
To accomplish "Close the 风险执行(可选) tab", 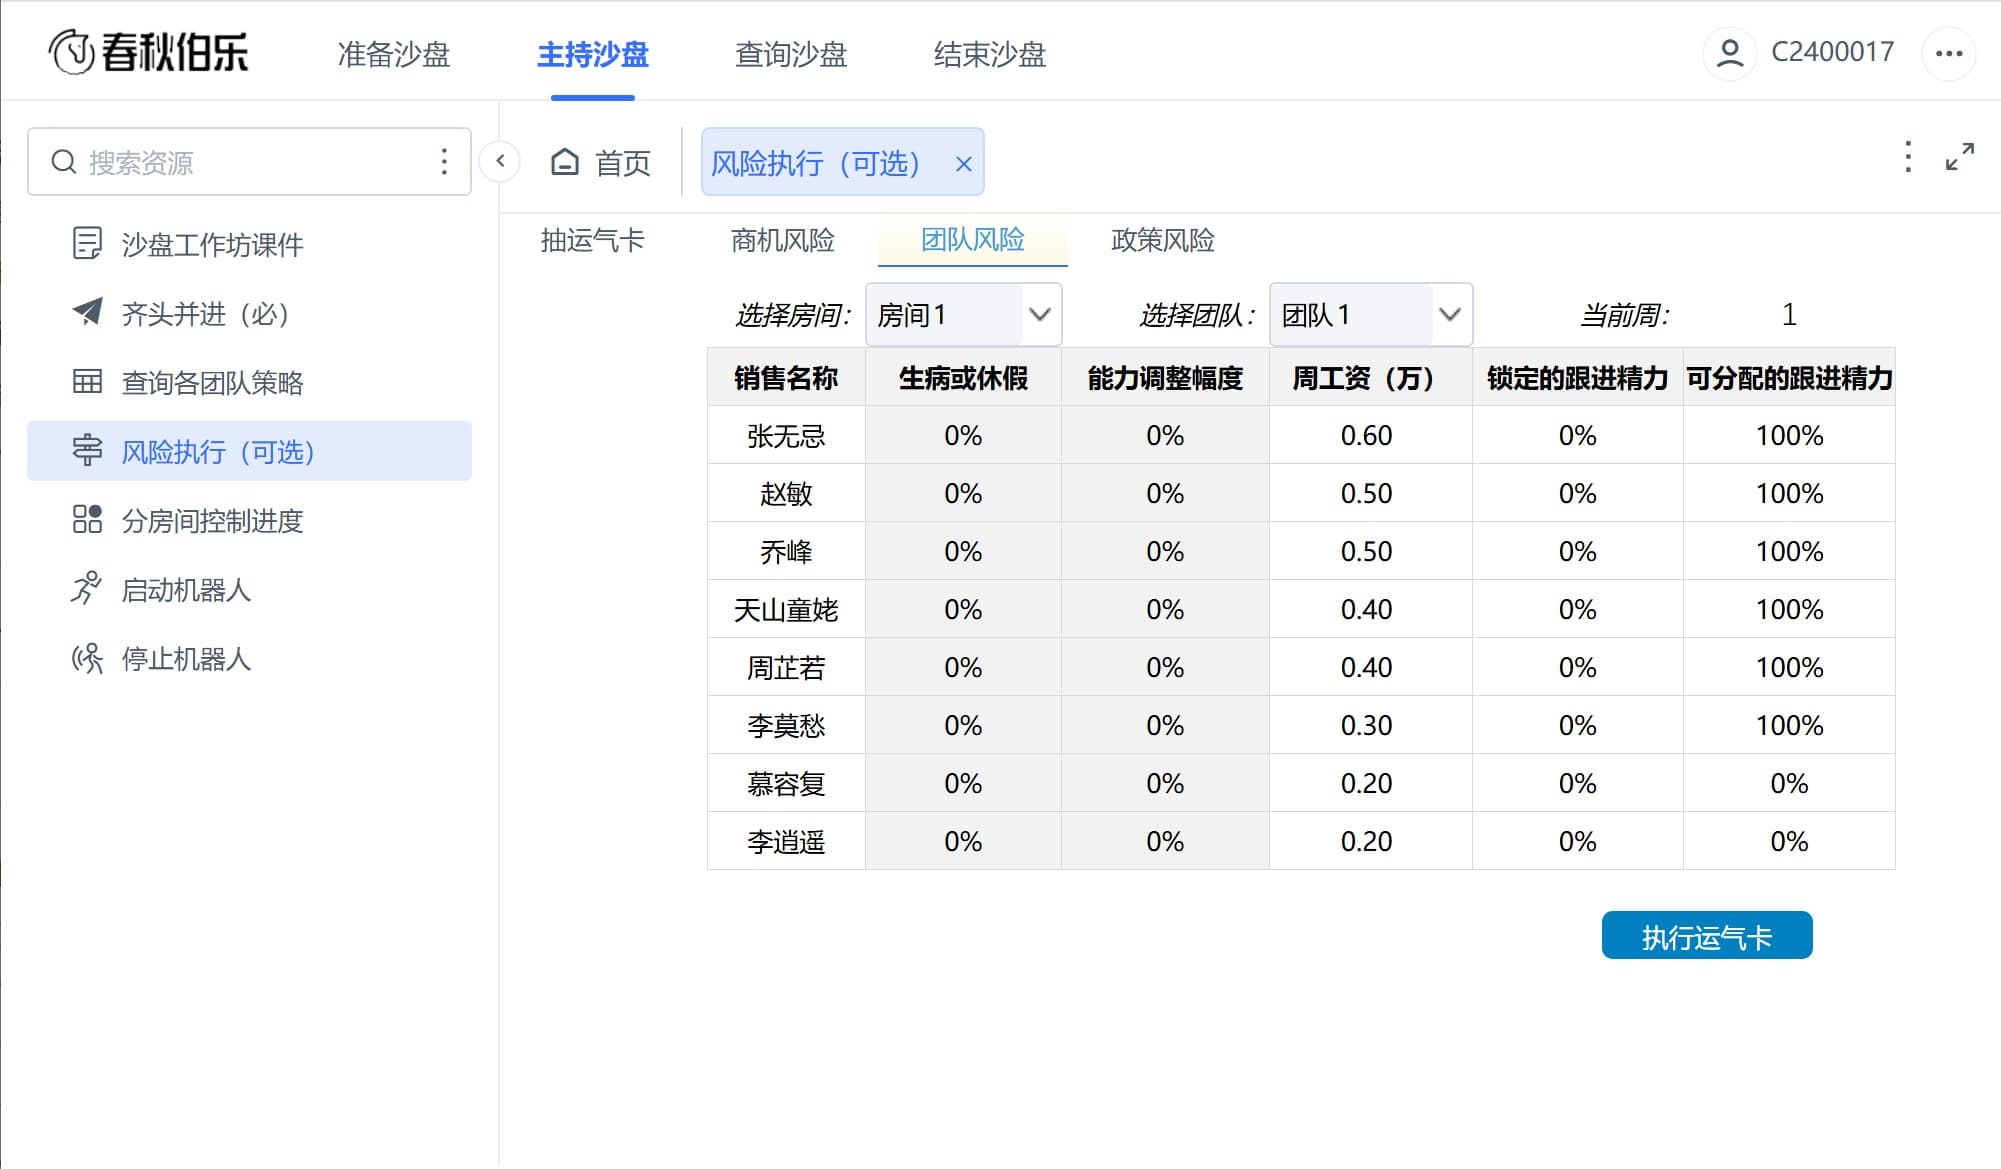I will click(x=964, y=164).
